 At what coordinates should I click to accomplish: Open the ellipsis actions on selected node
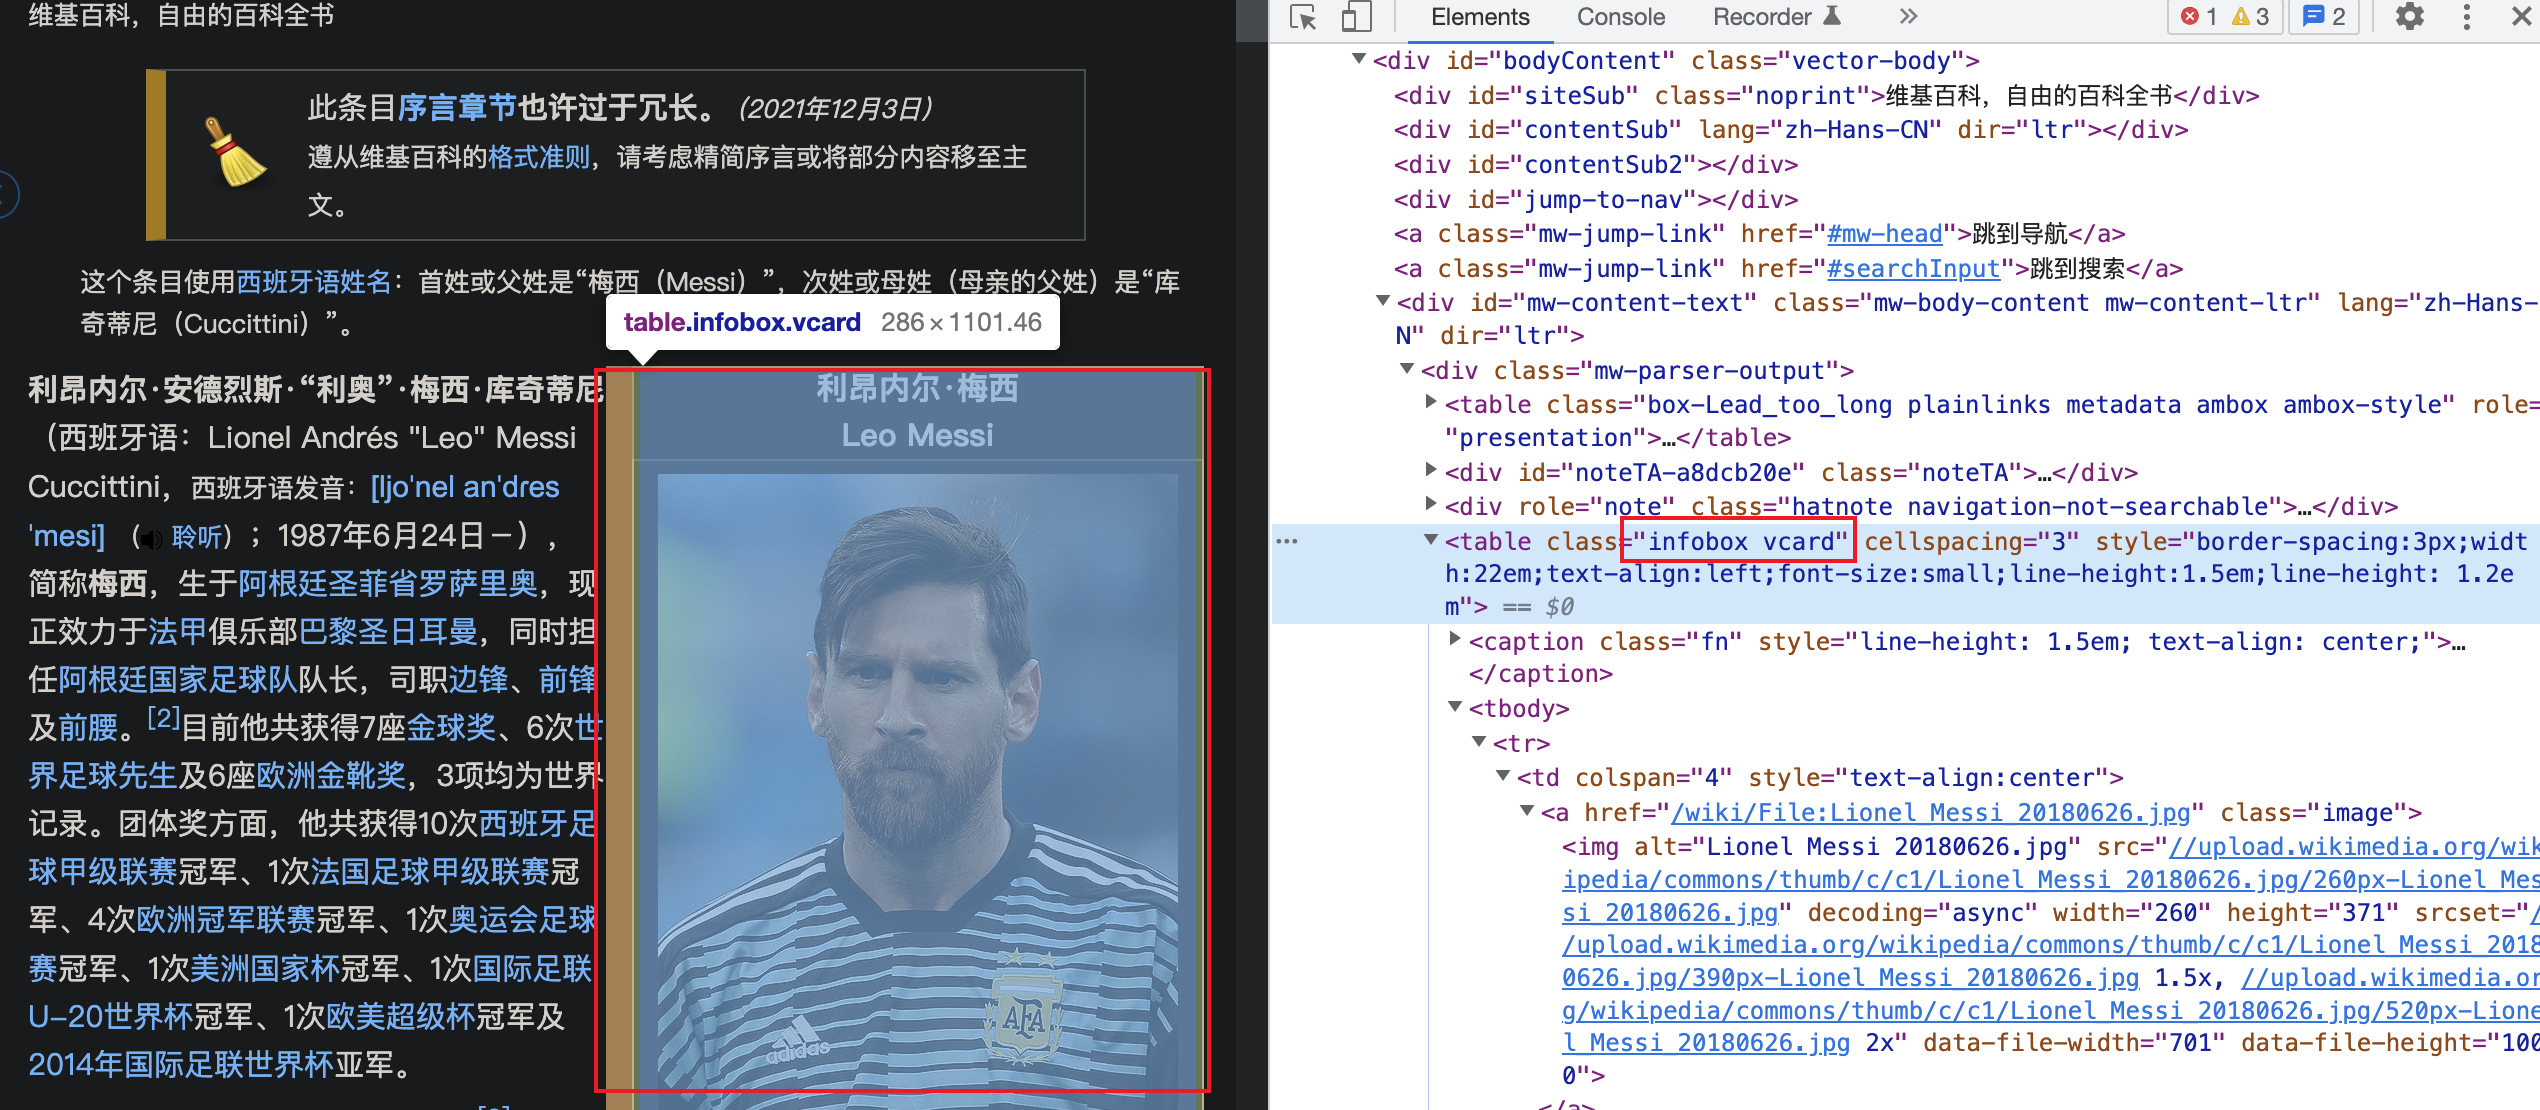[x=1287, y=541]
